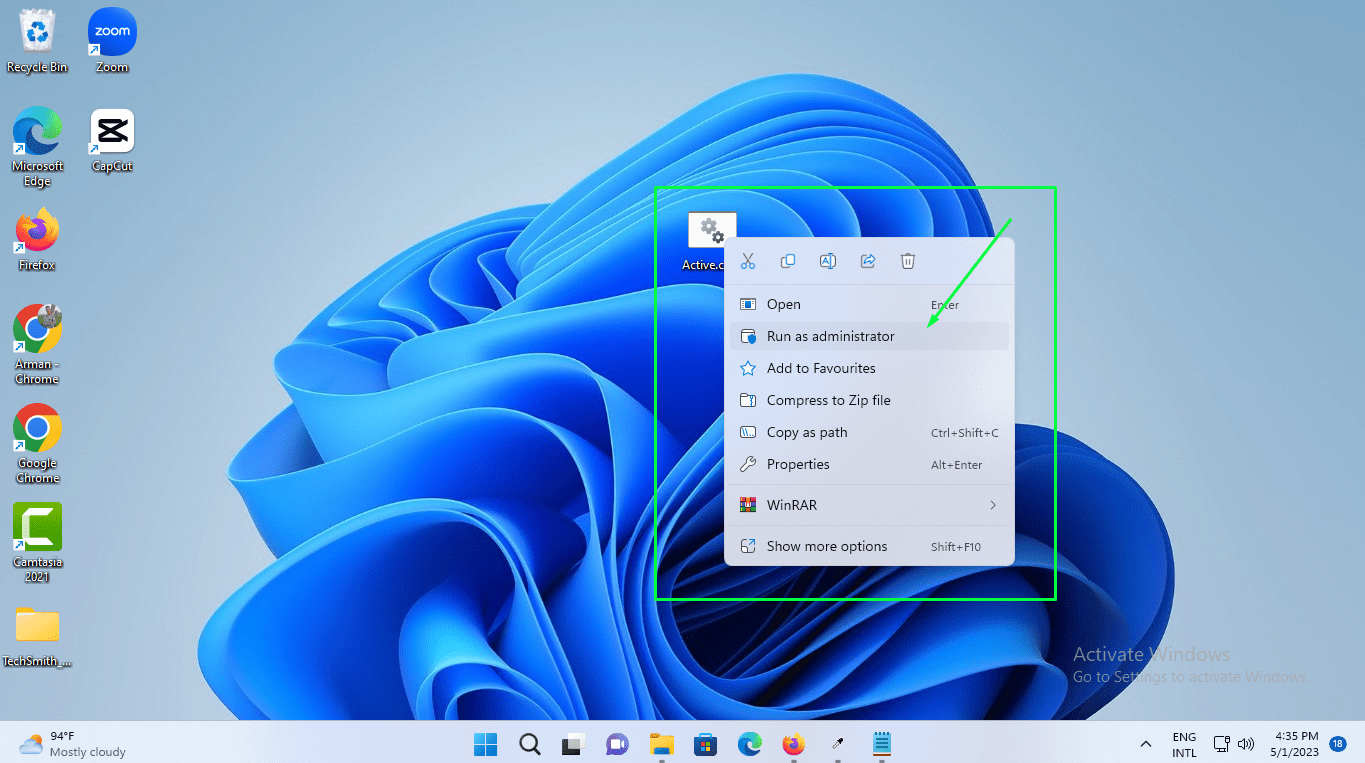The width and height of the screenshot is (1365, 763).
Task: Select Add to Favourites
Action: pyautogui.click(x=820, y=368)
